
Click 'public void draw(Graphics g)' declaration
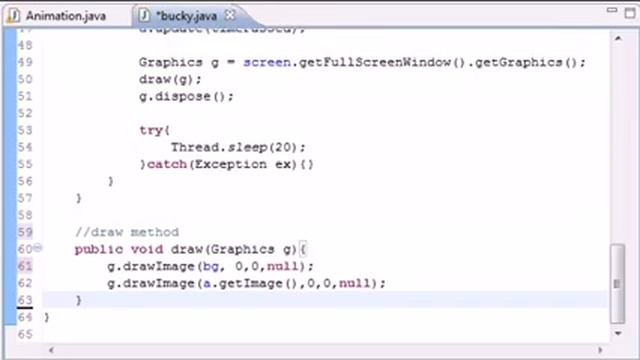click(186, 249)
